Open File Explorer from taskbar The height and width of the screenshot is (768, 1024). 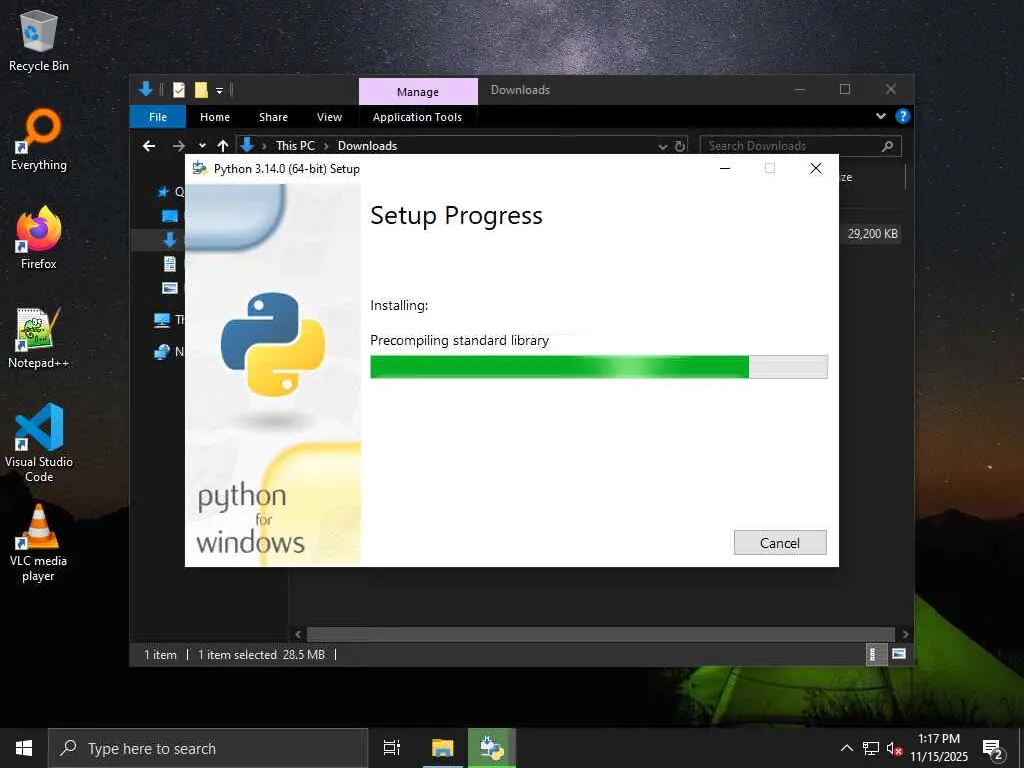pyautogui.click(x=442, y=748)
